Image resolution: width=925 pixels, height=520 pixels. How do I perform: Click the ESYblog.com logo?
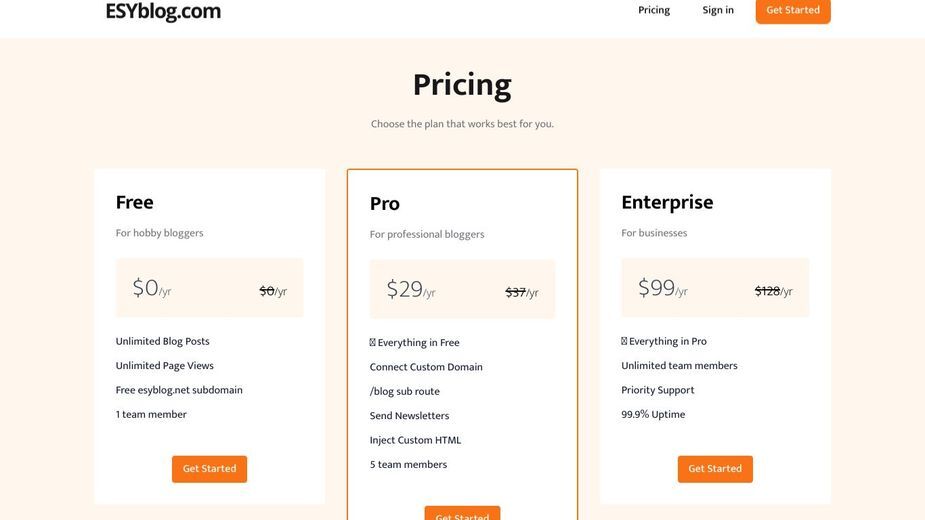point(163,11)
